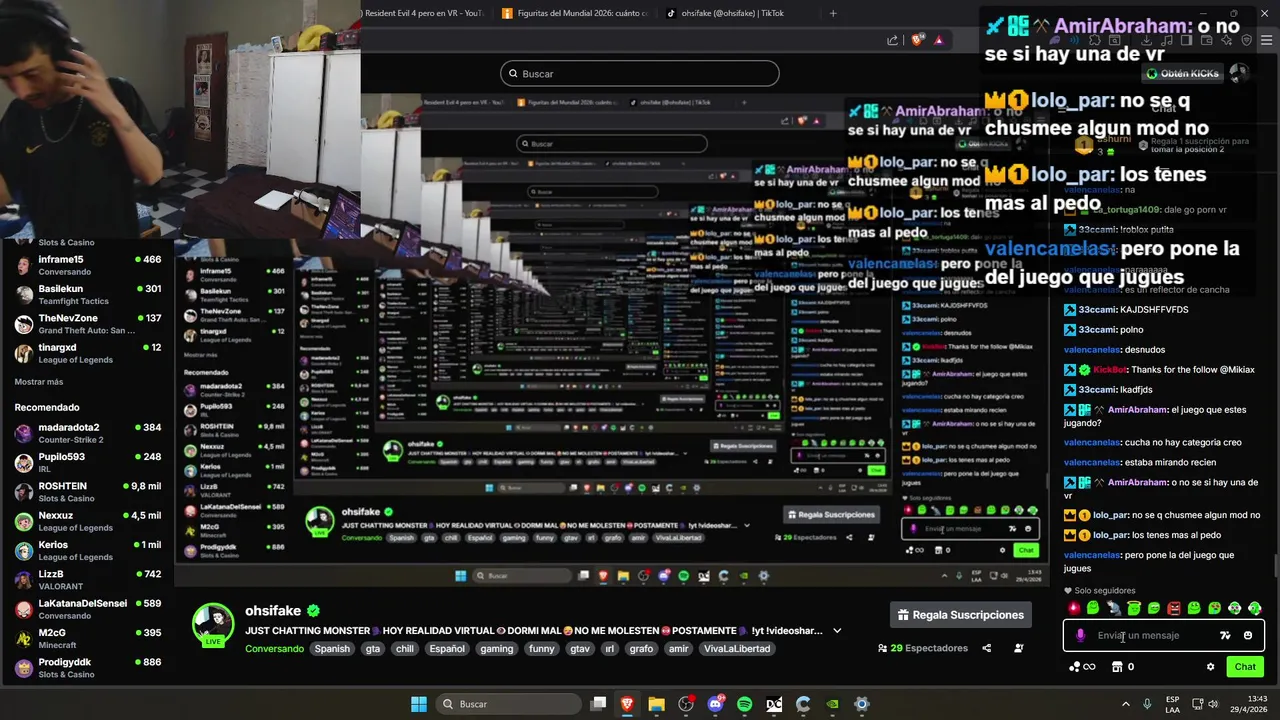Click the Regala Suscripciones button
The image size is (1280, 720).
tap(961, 615)
